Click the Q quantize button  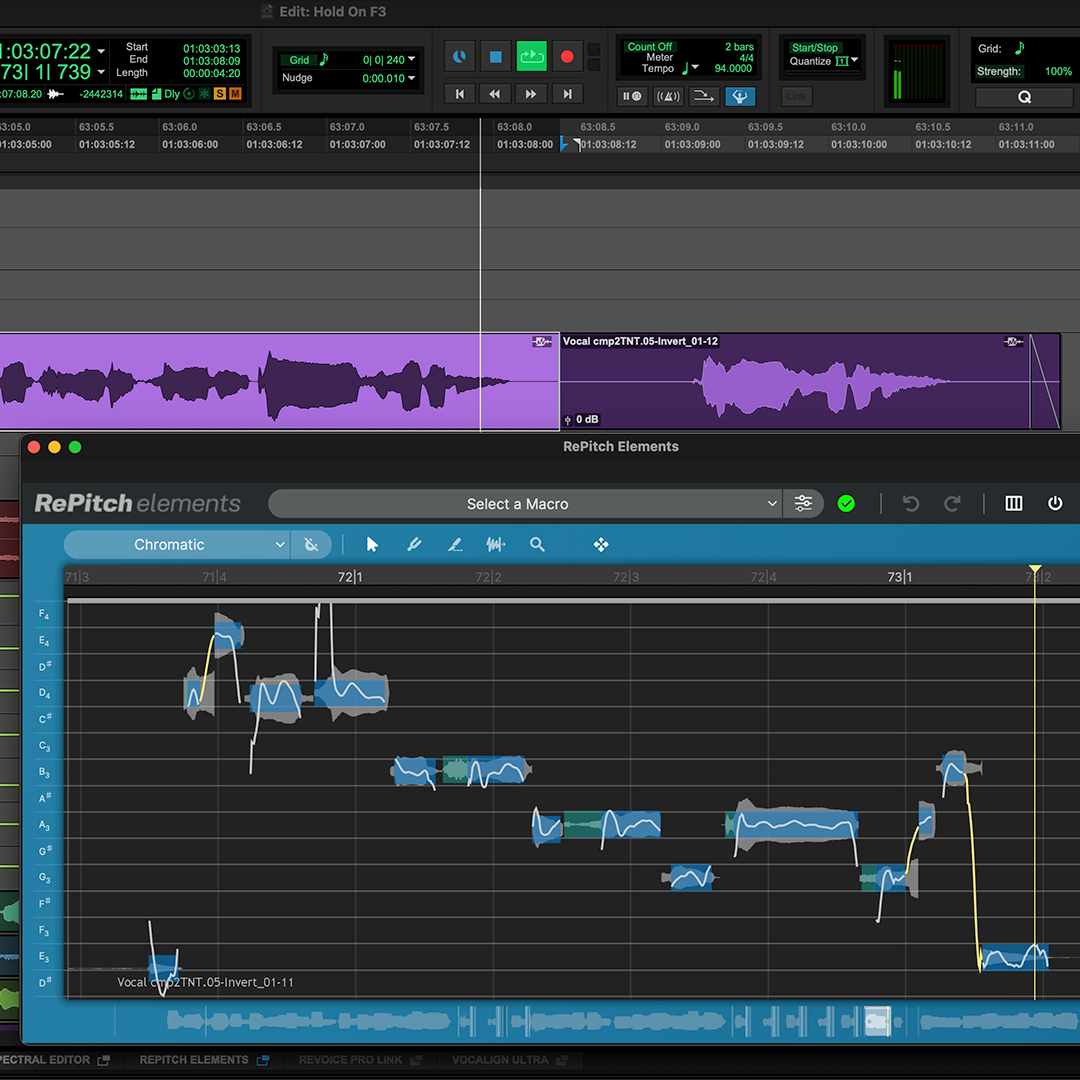tap(1024, 97)
